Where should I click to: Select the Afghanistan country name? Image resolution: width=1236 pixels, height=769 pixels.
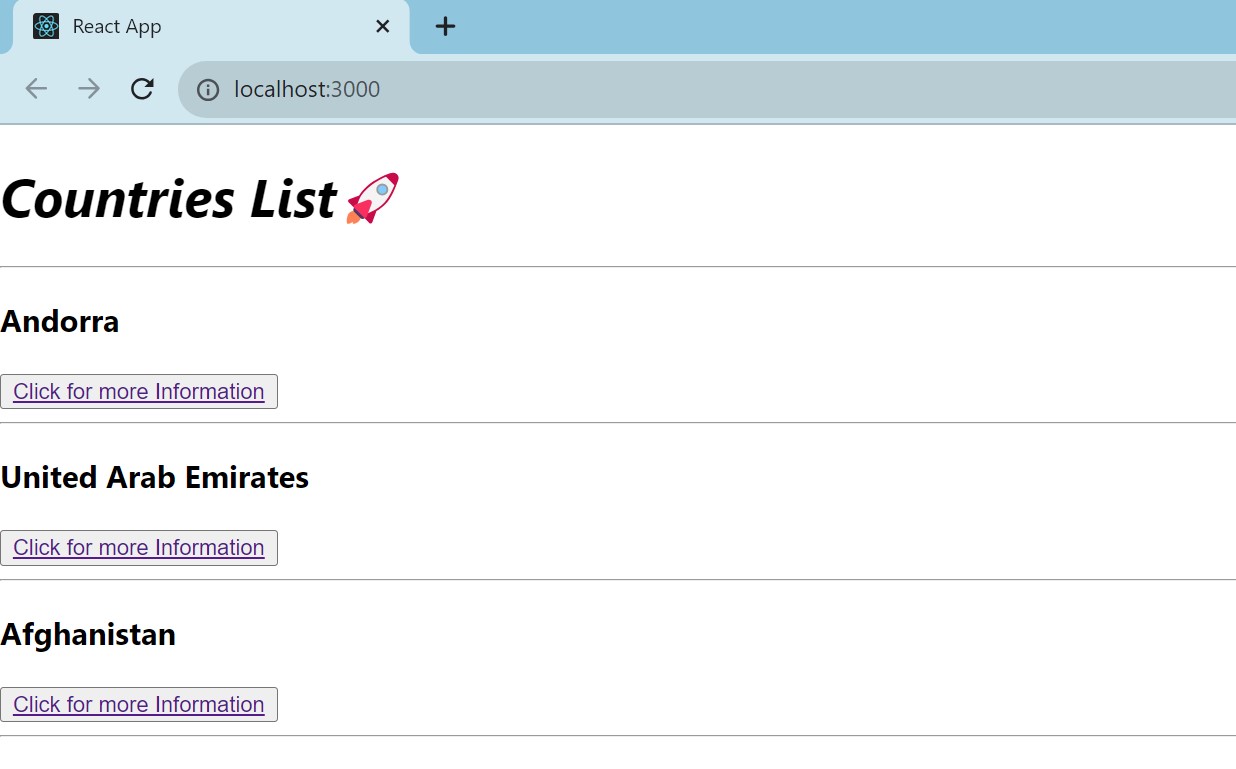point(89,633)
